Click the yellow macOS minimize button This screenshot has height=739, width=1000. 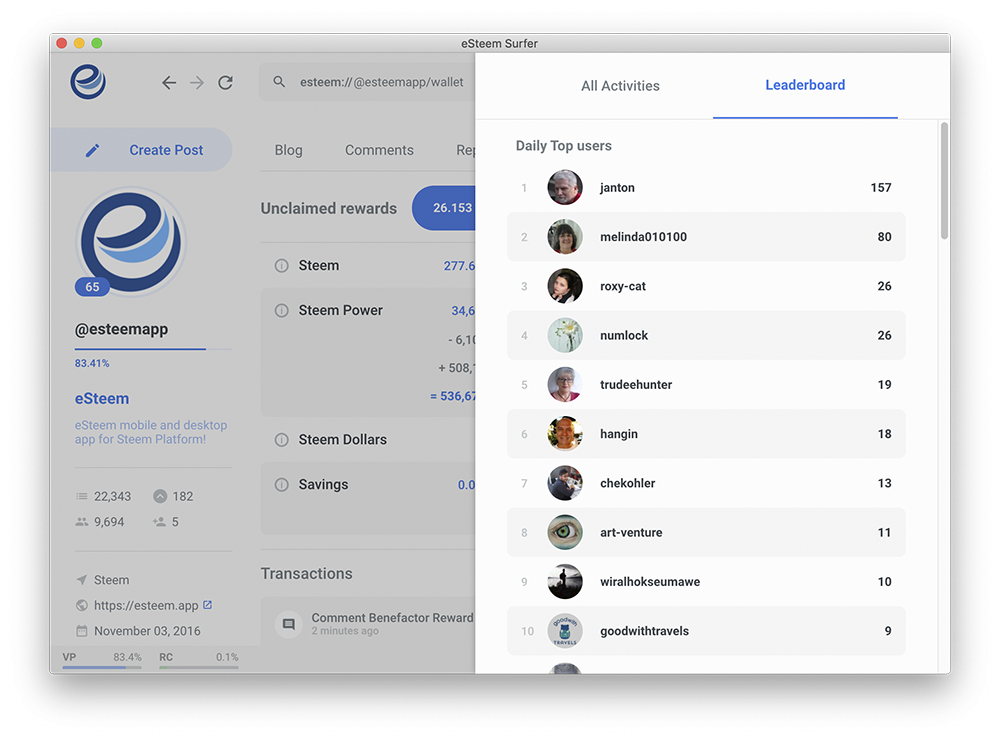[x=79, y=43]
